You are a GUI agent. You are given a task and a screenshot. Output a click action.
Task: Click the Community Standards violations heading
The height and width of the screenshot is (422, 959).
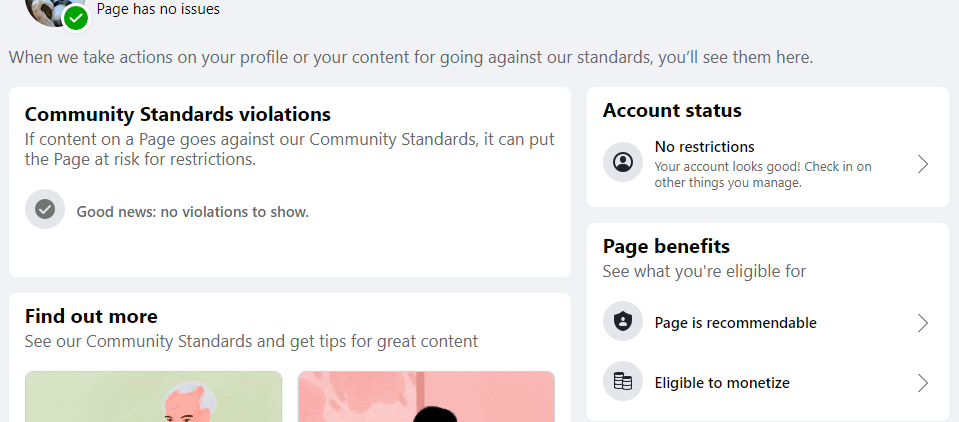pos(178,114)
